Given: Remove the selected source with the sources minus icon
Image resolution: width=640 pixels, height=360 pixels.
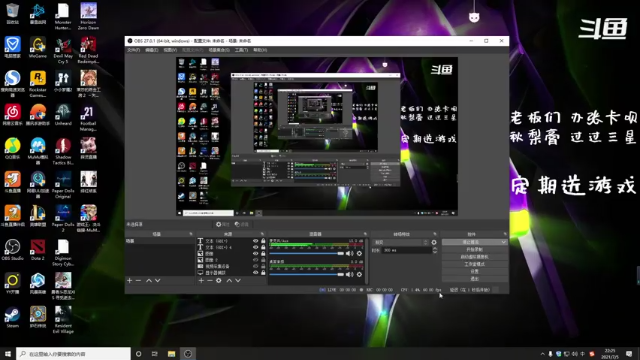Looking at the screenshot, I should click(210, 280).
